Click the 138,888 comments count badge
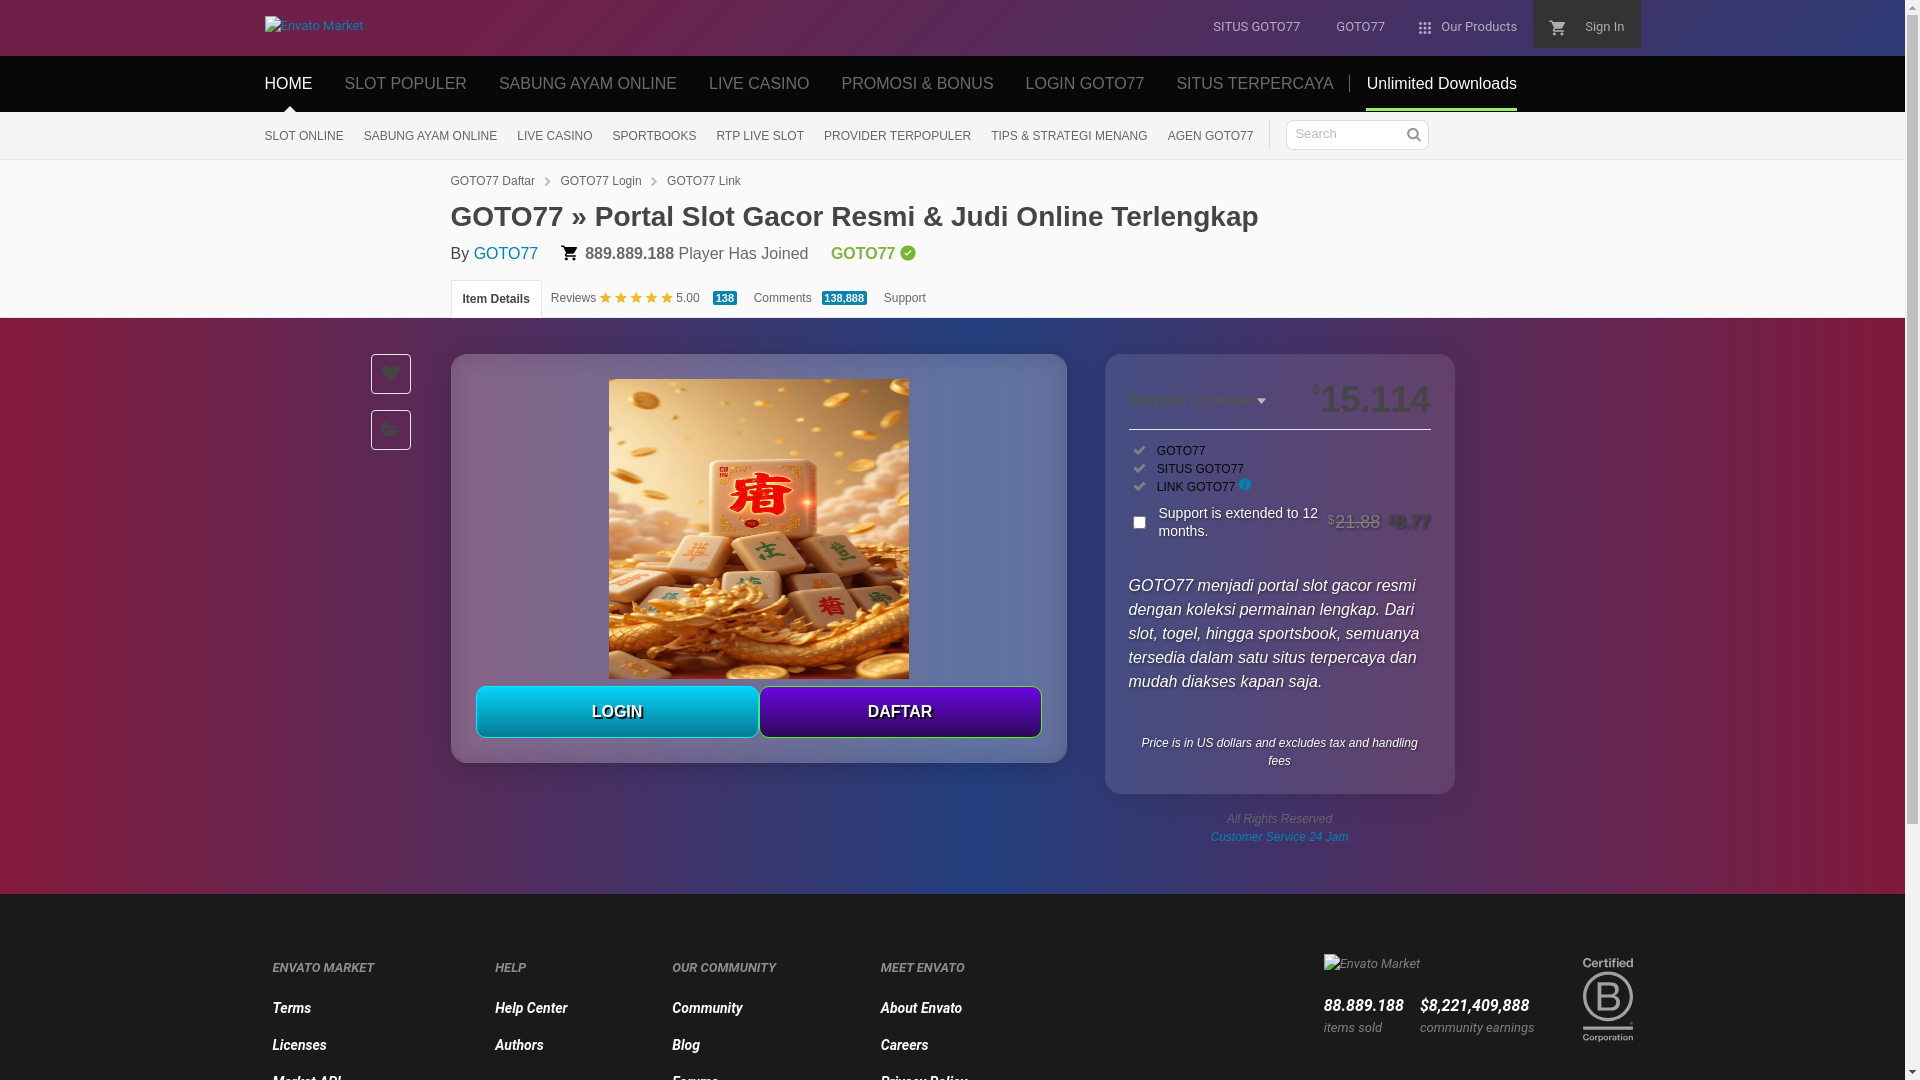This screenshot has width=1920, height=1080. click(x=844, y=298)
